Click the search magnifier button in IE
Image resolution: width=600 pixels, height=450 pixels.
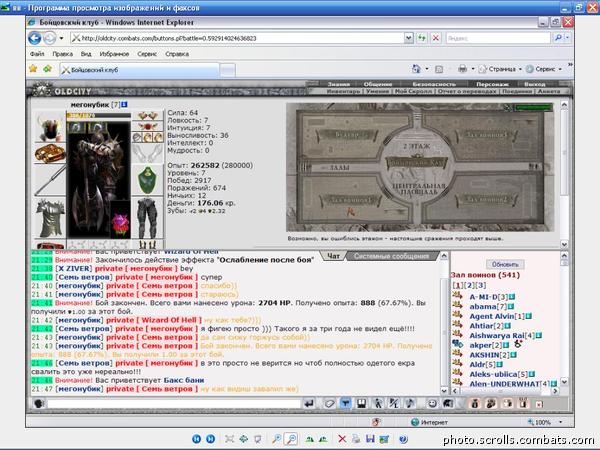coord(558,38)
